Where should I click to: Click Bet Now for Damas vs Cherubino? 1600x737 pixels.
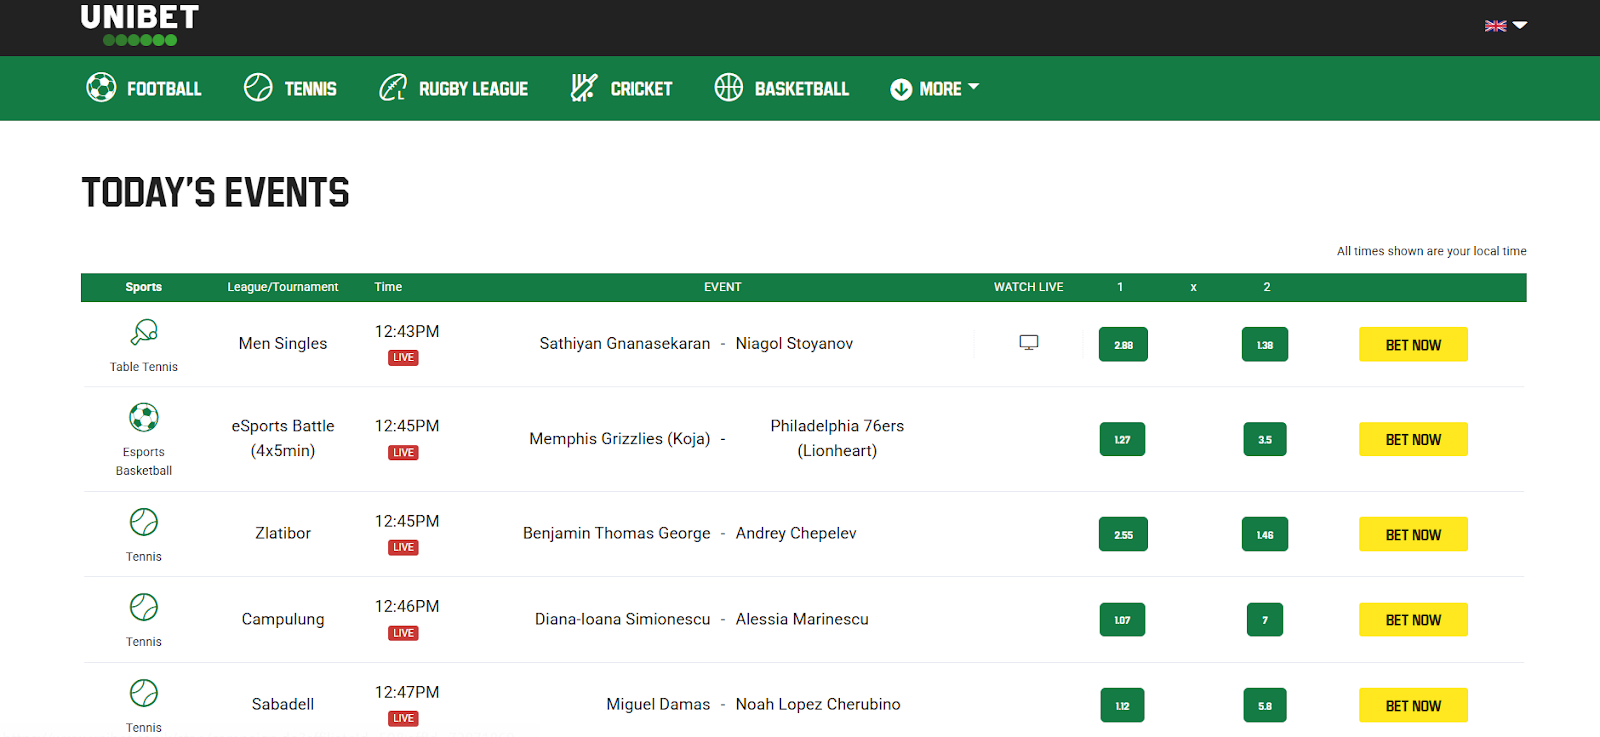tap(1413, 705)
